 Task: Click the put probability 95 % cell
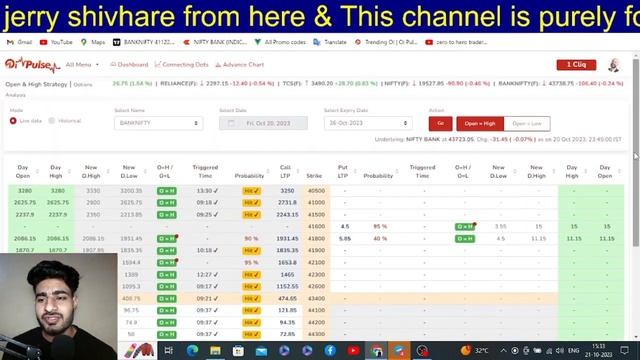pos(380,227)
